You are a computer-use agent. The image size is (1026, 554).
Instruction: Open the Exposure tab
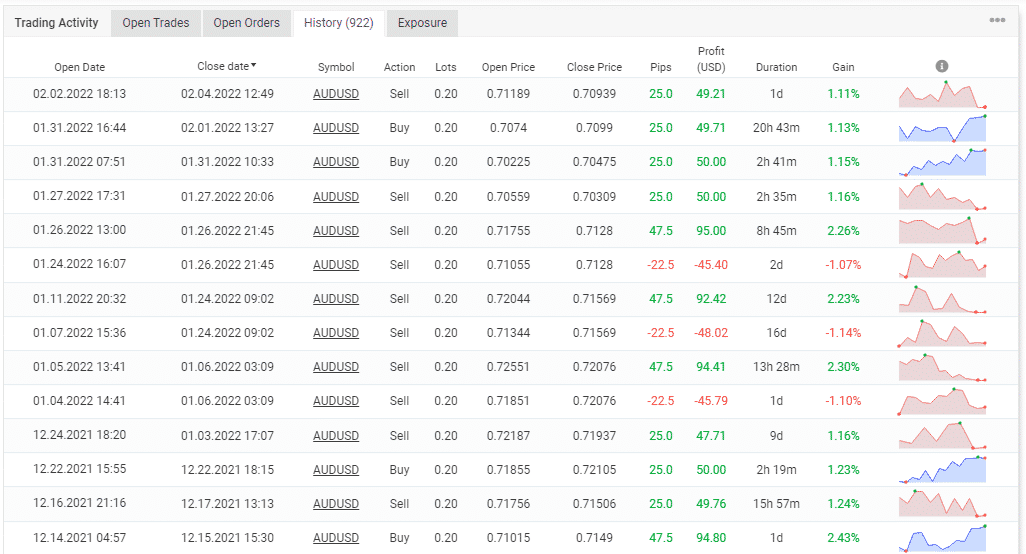pyautogui.click(x=422, y=23)
